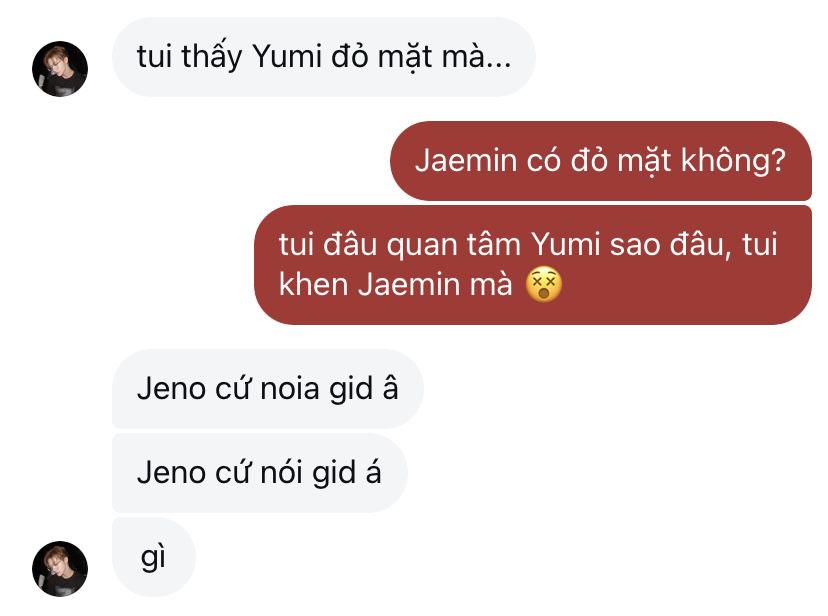Click "Jaemin" in the red question bubble
The image size is (828, 616).
466,160
